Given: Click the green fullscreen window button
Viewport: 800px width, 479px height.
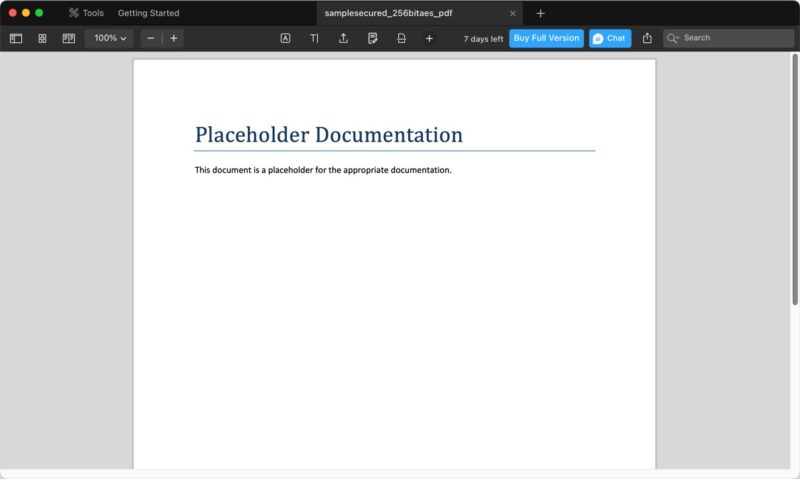Looking at the screenshot, I should 39,13.
